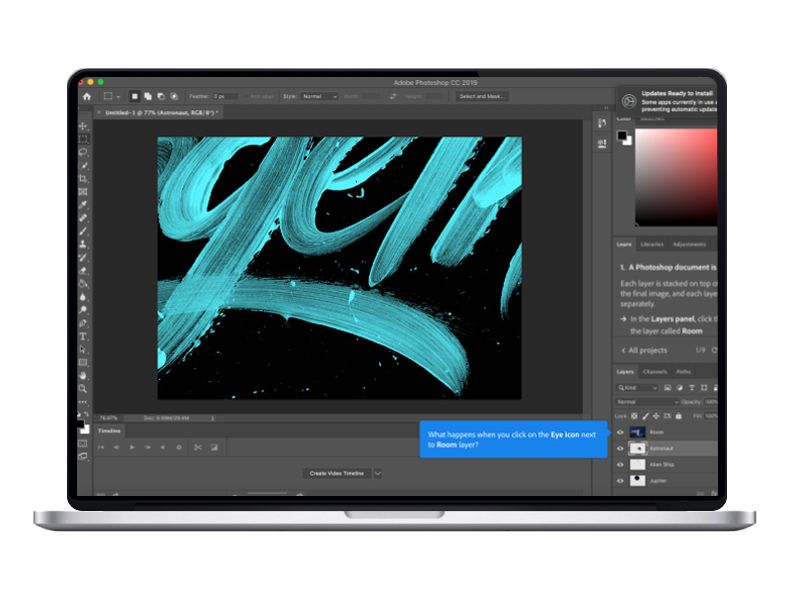
Task: Hide the Room layer via eye icon
Action: click(x=621, y=433)
